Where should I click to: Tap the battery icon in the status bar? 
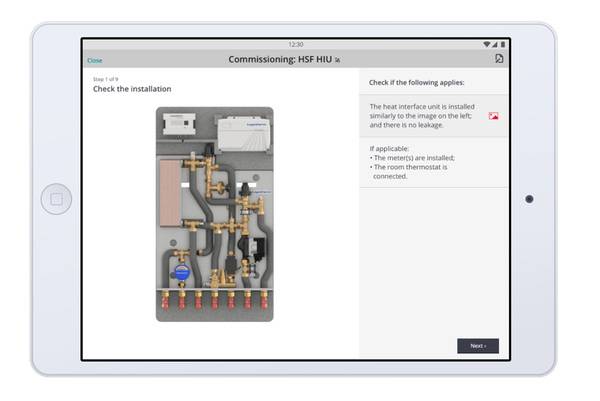(502, 44)
